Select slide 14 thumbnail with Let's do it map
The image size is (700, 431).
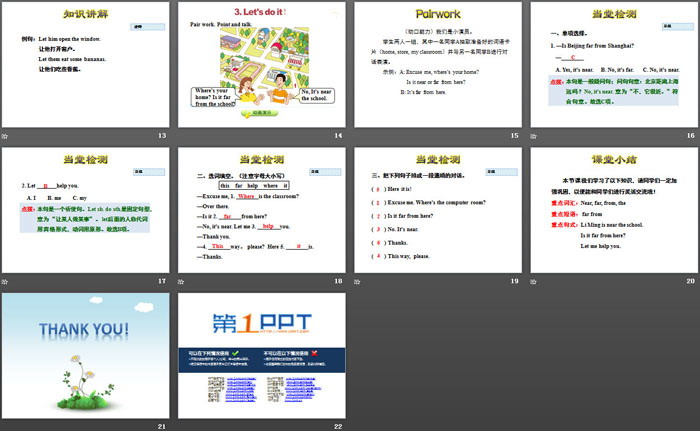click(x=262, y=65)
